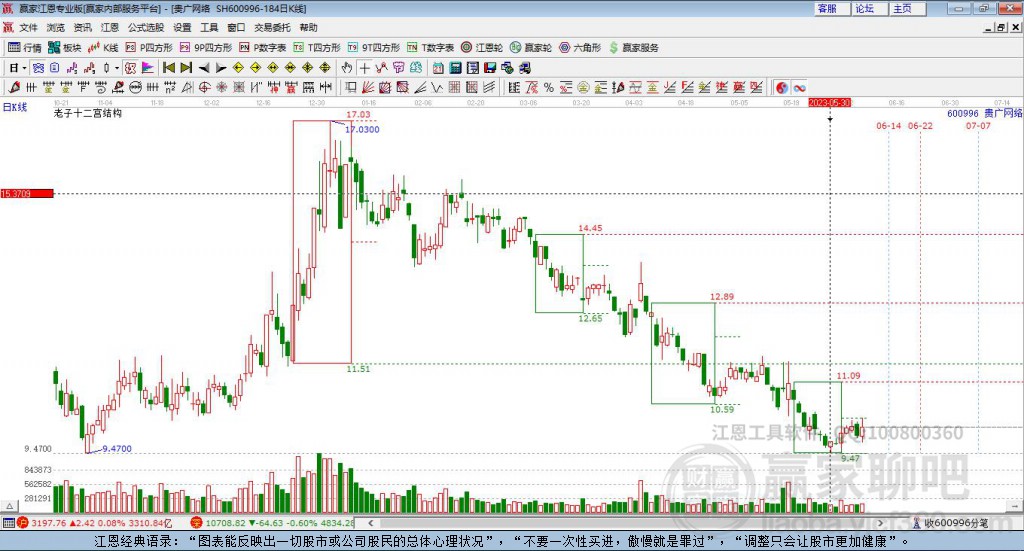Click the 客服 button
The image size is (1024, 551).
pyautogui.click(x=833, y=8)
